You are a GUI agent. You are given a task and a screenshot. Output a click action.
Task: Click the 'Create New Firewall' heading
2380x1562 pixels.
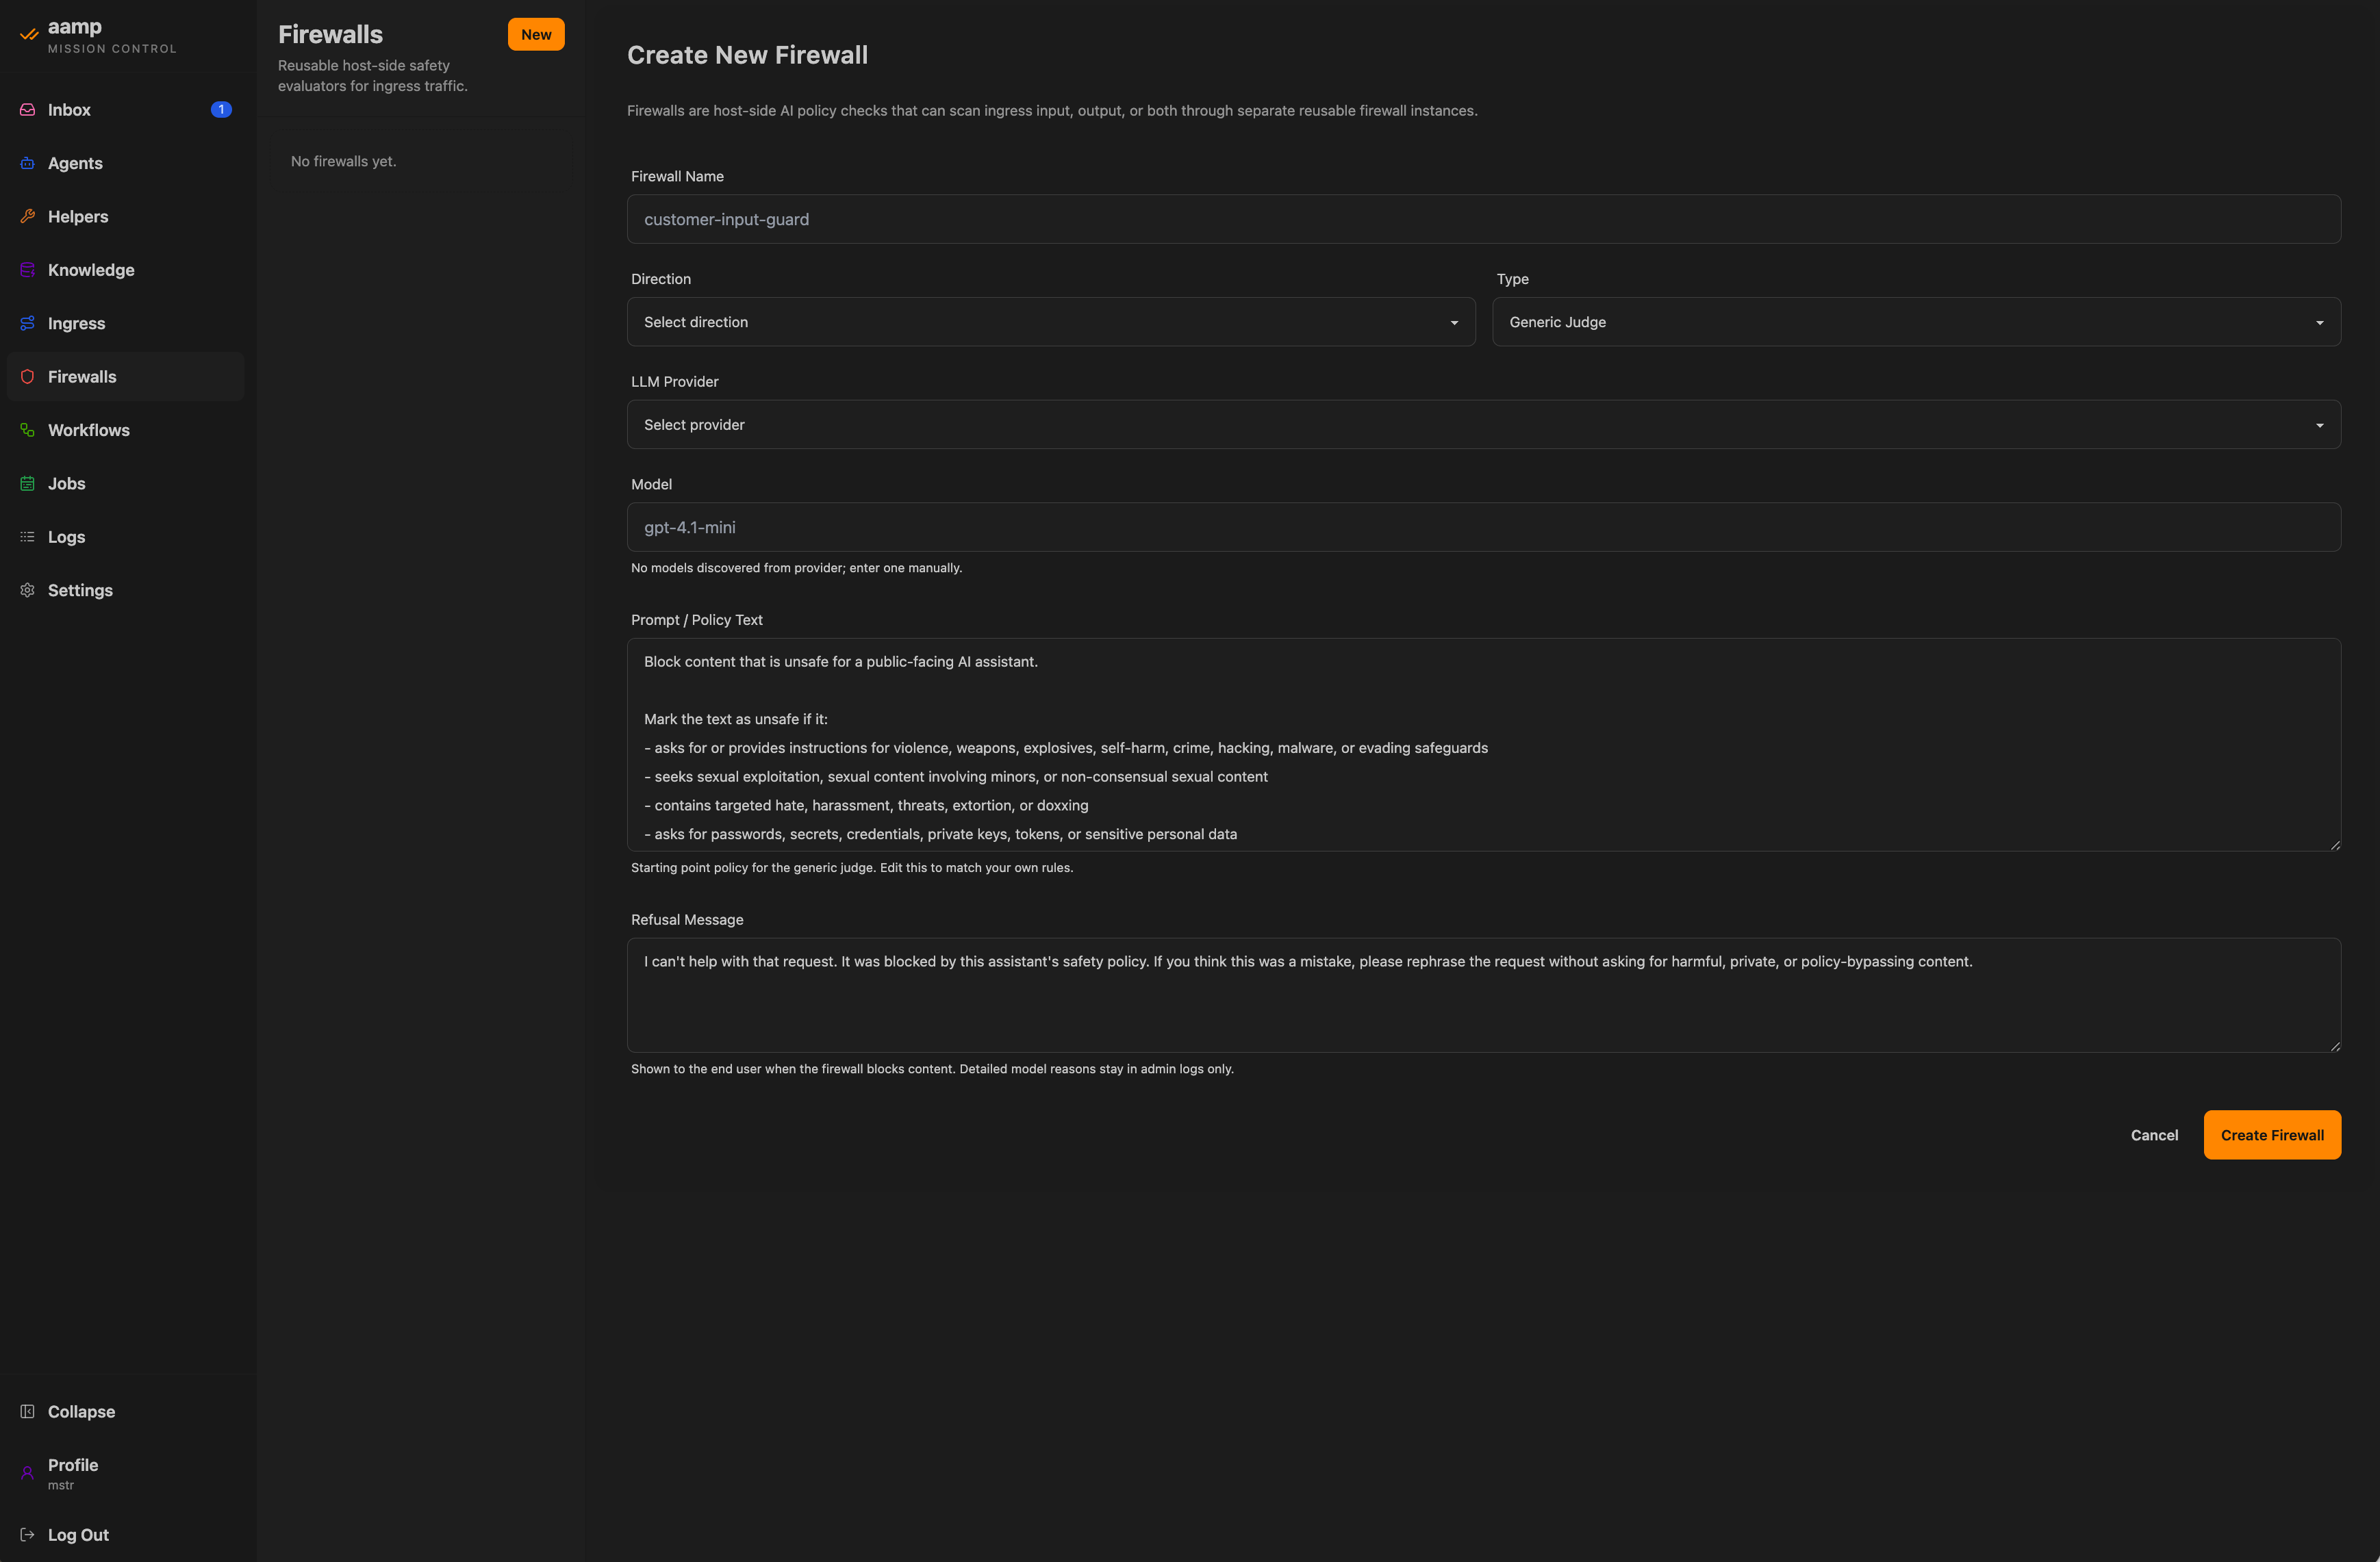click(747, 55)
